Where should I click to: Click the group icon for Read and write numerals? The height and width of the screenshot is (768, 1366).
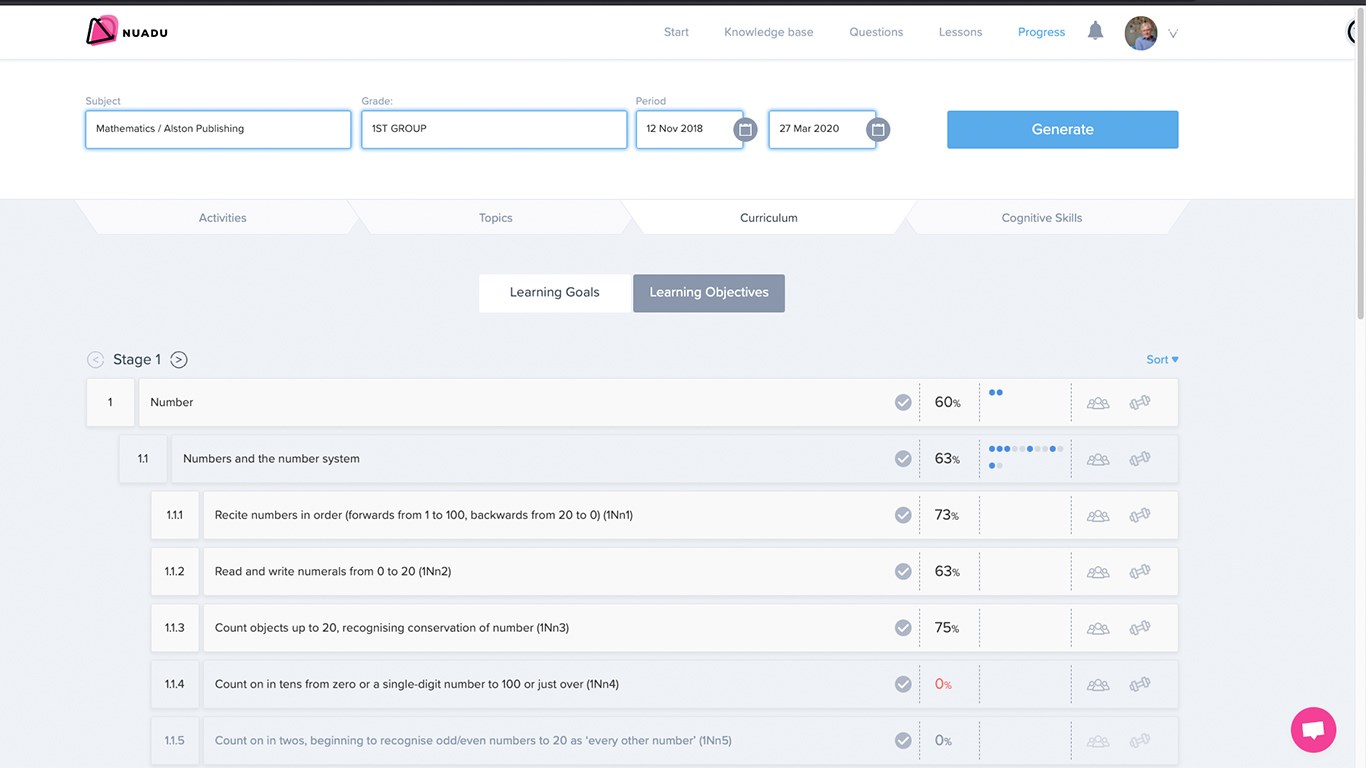pyautogui.click(x=1098, y=572)
